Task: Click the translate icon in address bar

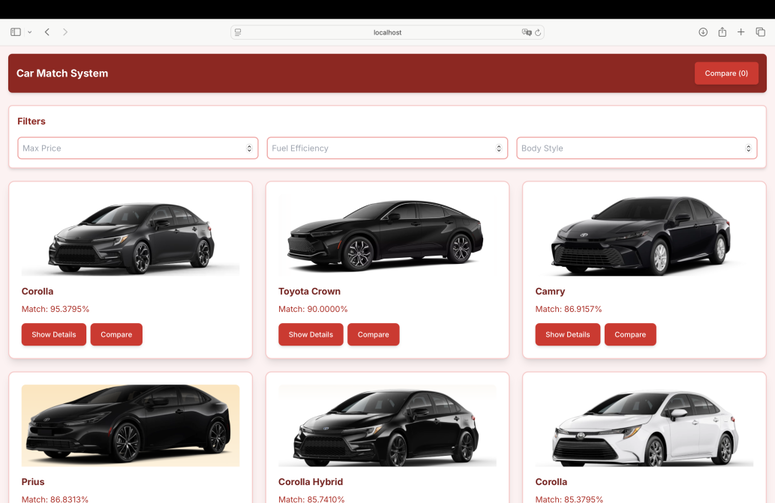Action: (526, 32)
